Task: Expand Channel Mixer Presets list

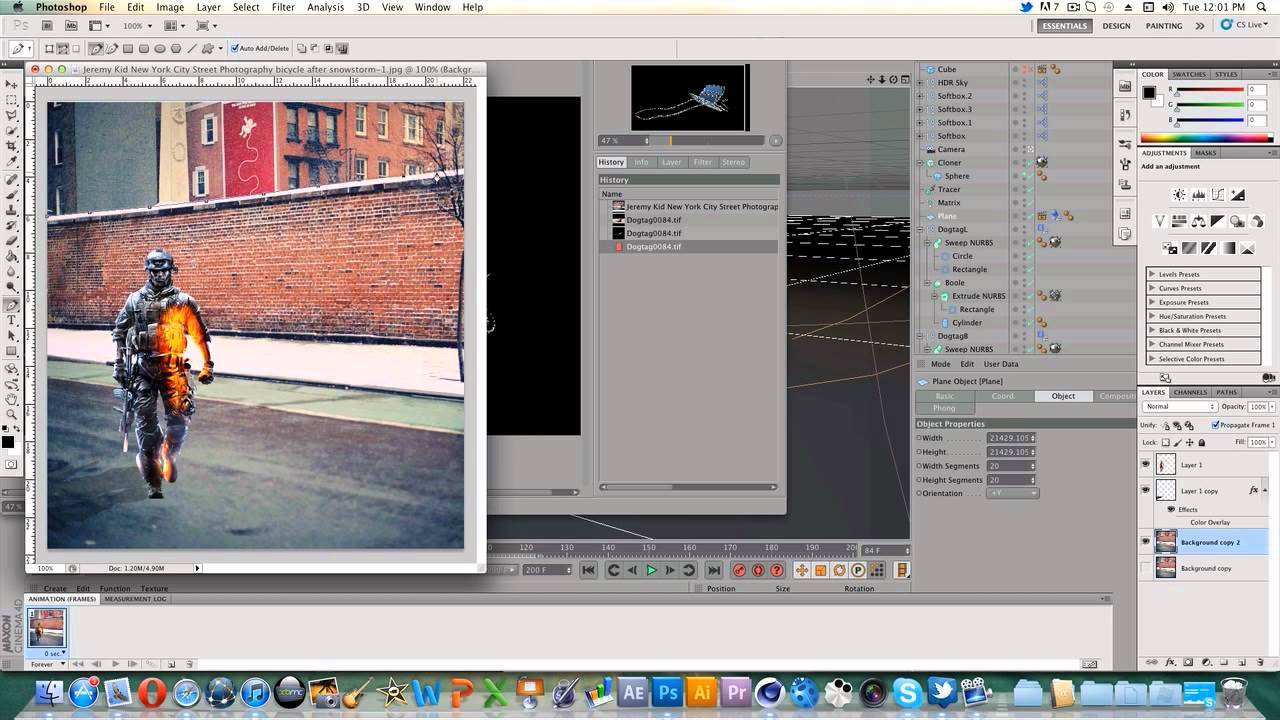Action: tap(1152, 344)
